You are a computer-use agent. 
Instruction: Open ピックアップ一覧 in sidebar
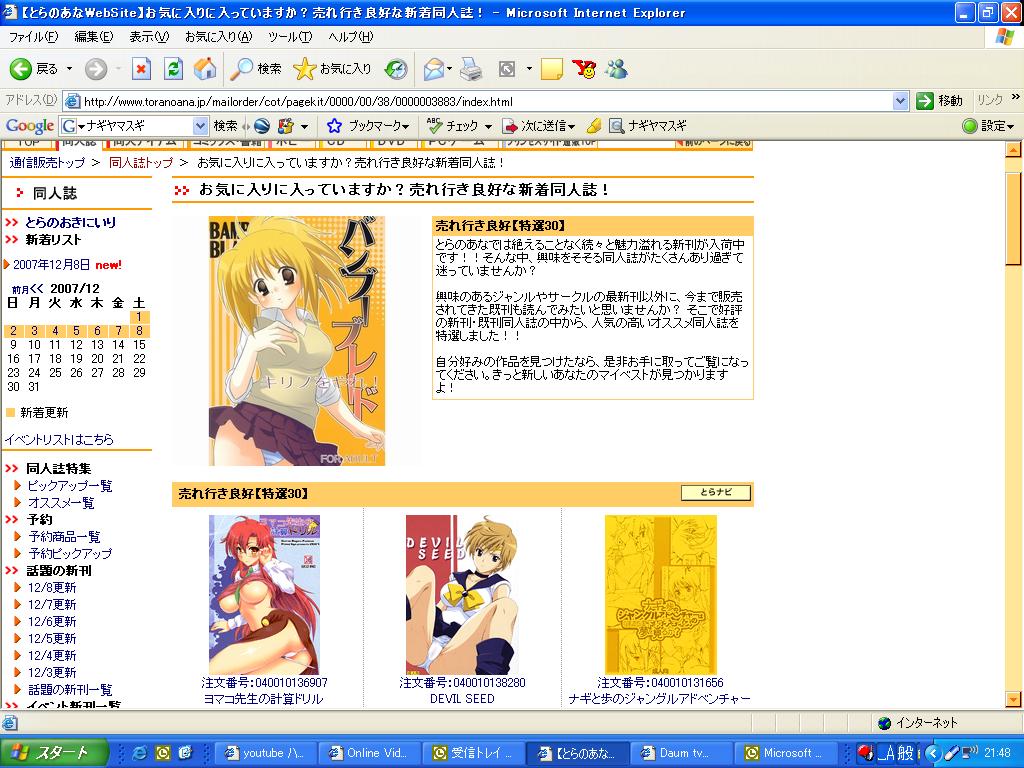(70, 485)
